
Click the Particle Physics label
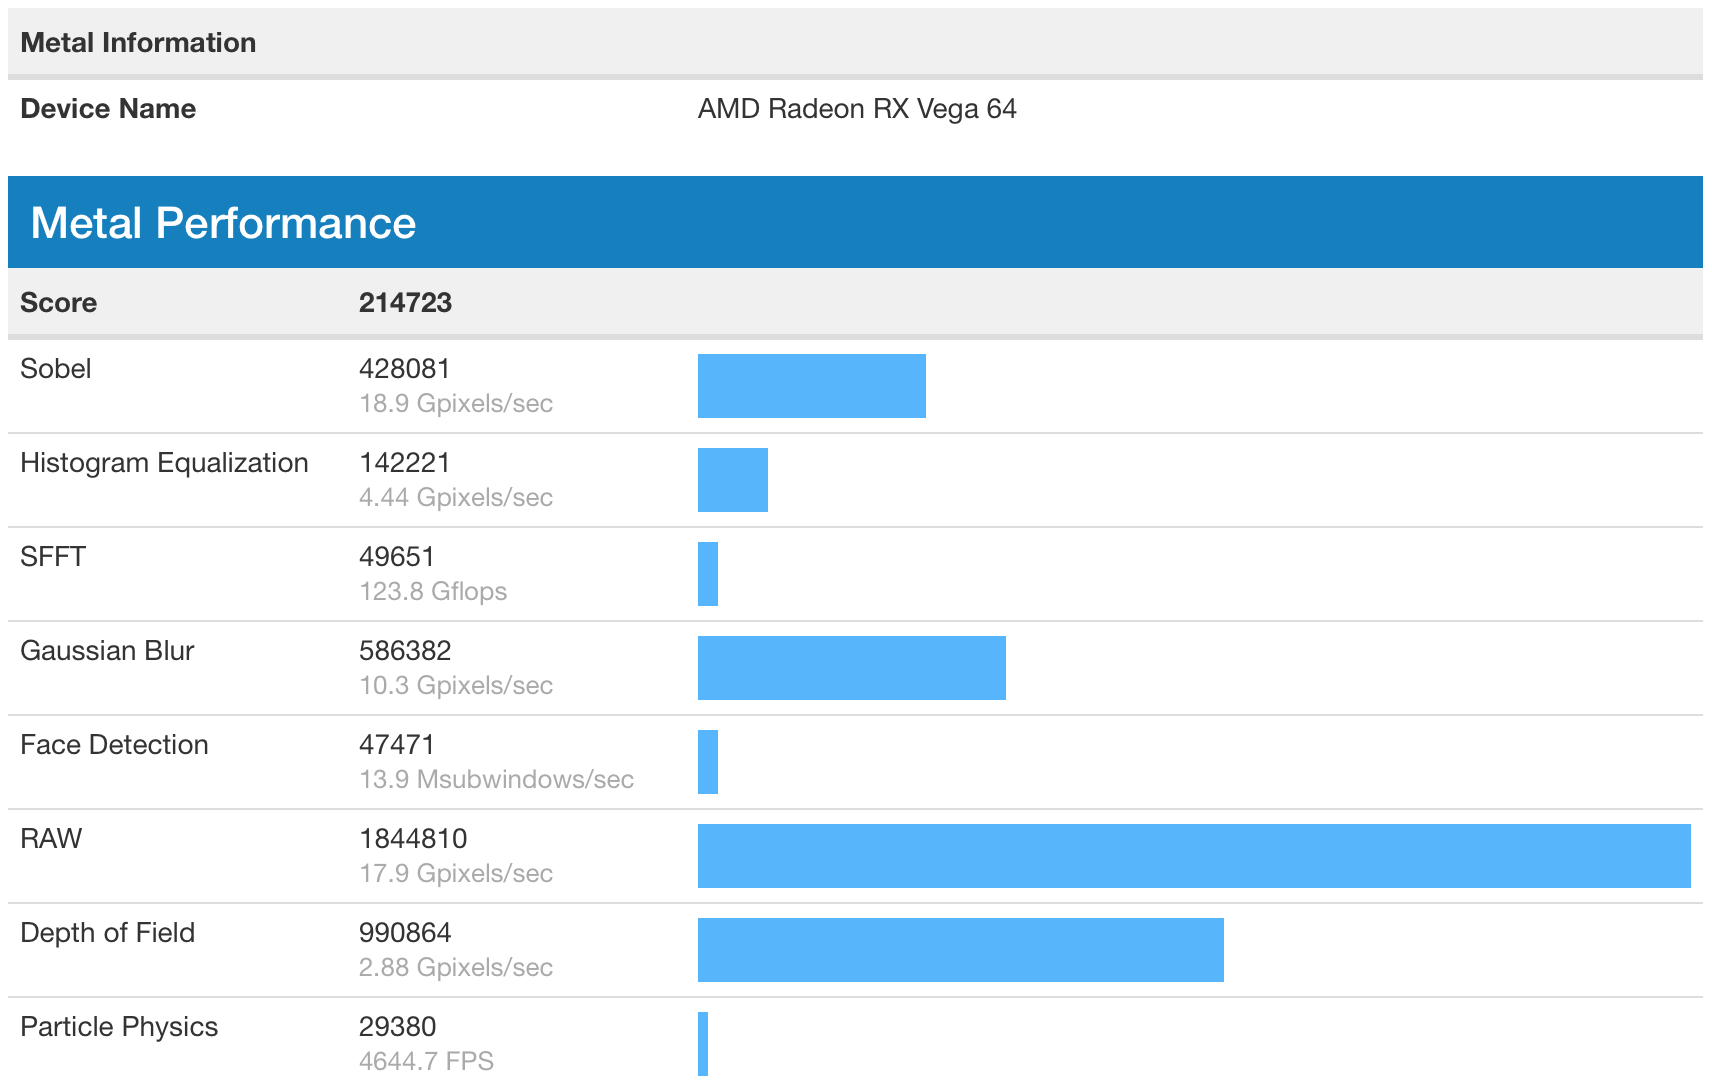point(119,1027)
